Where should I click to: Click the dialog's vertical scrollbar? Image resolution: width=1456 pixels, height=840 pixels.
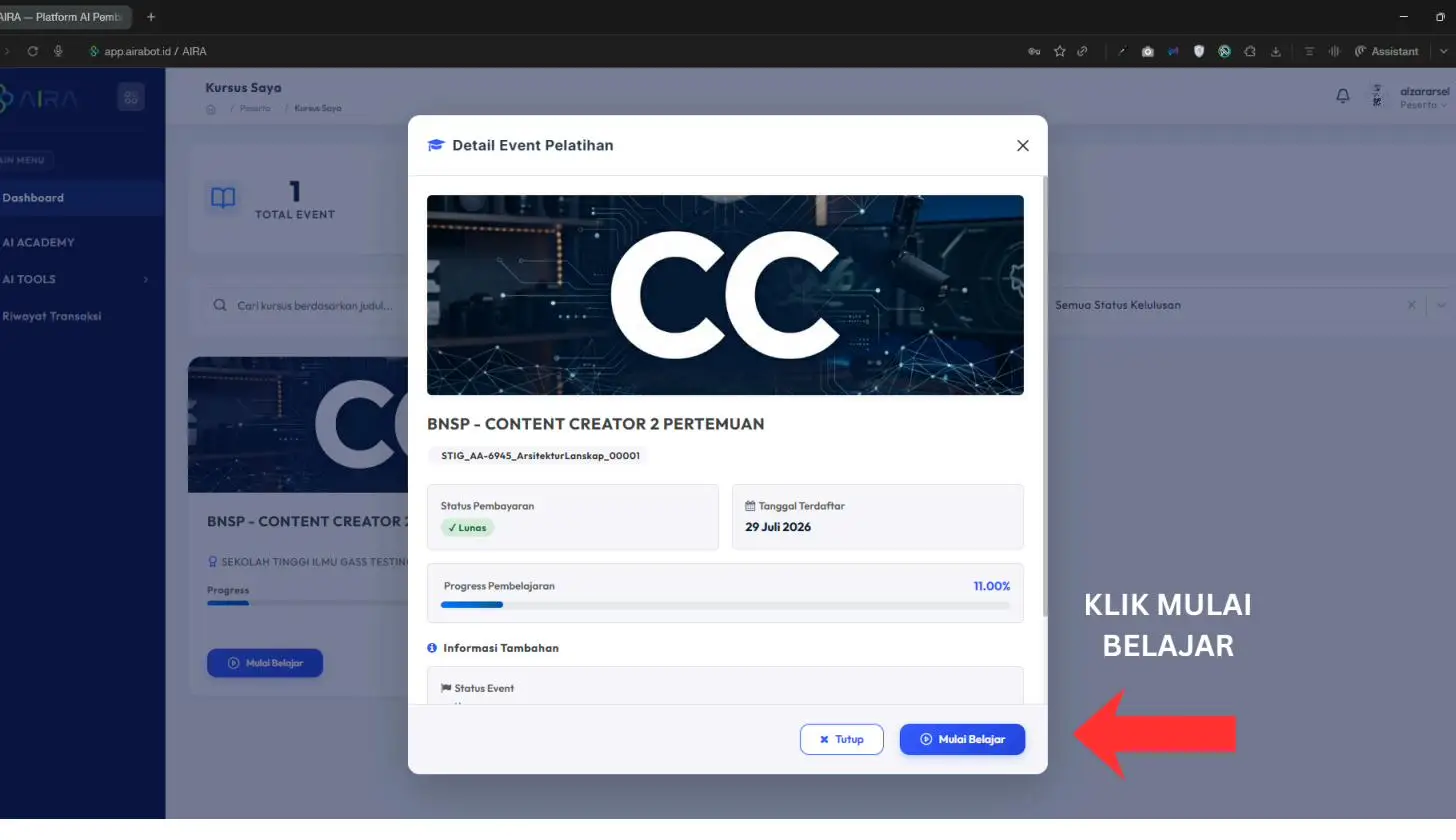pos(1045,395)
